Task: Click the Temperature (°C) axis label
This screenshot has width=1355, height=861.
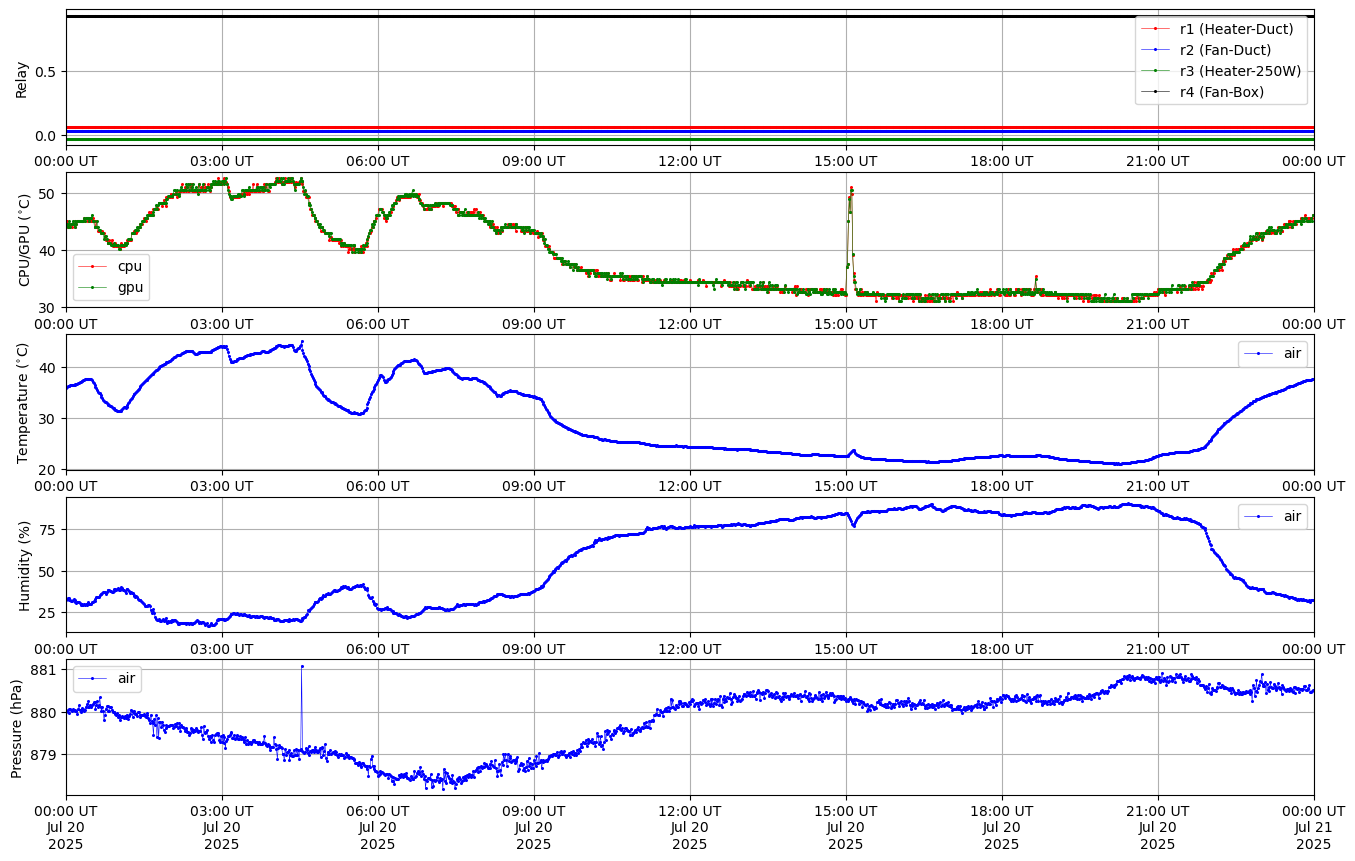Action: point(25,402)
